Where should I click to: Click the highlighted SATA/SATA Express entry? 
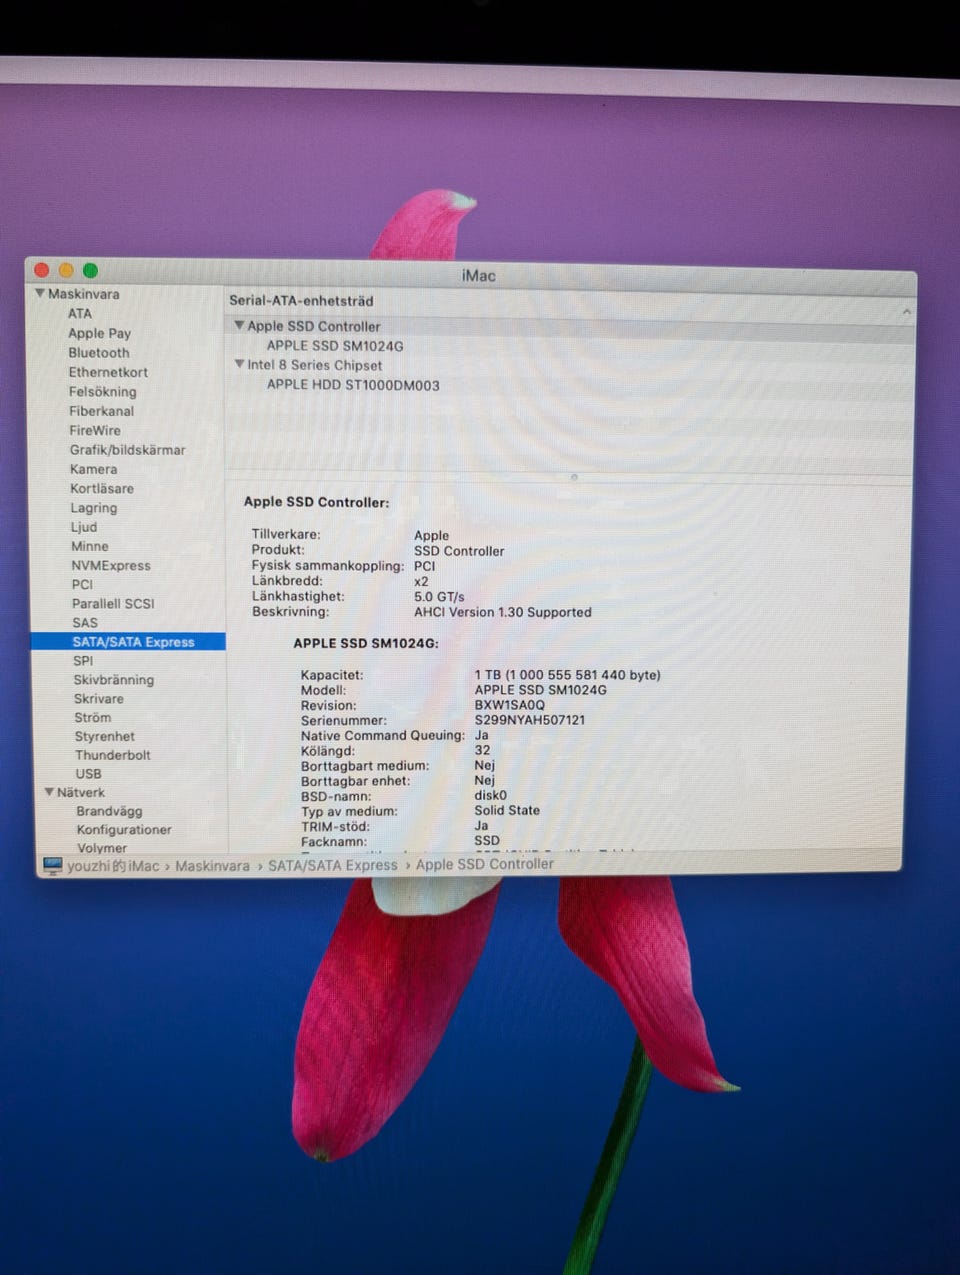tap(128, 642)
